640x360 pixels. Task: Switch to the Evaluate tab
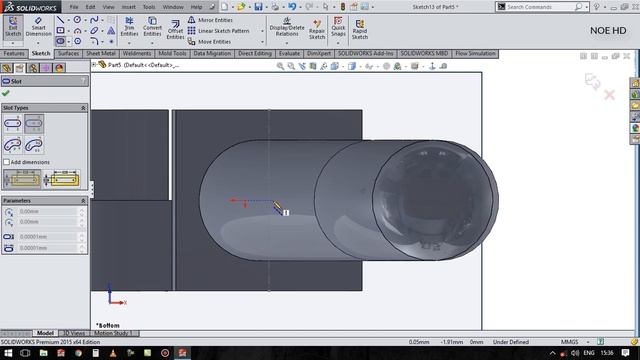289,53
